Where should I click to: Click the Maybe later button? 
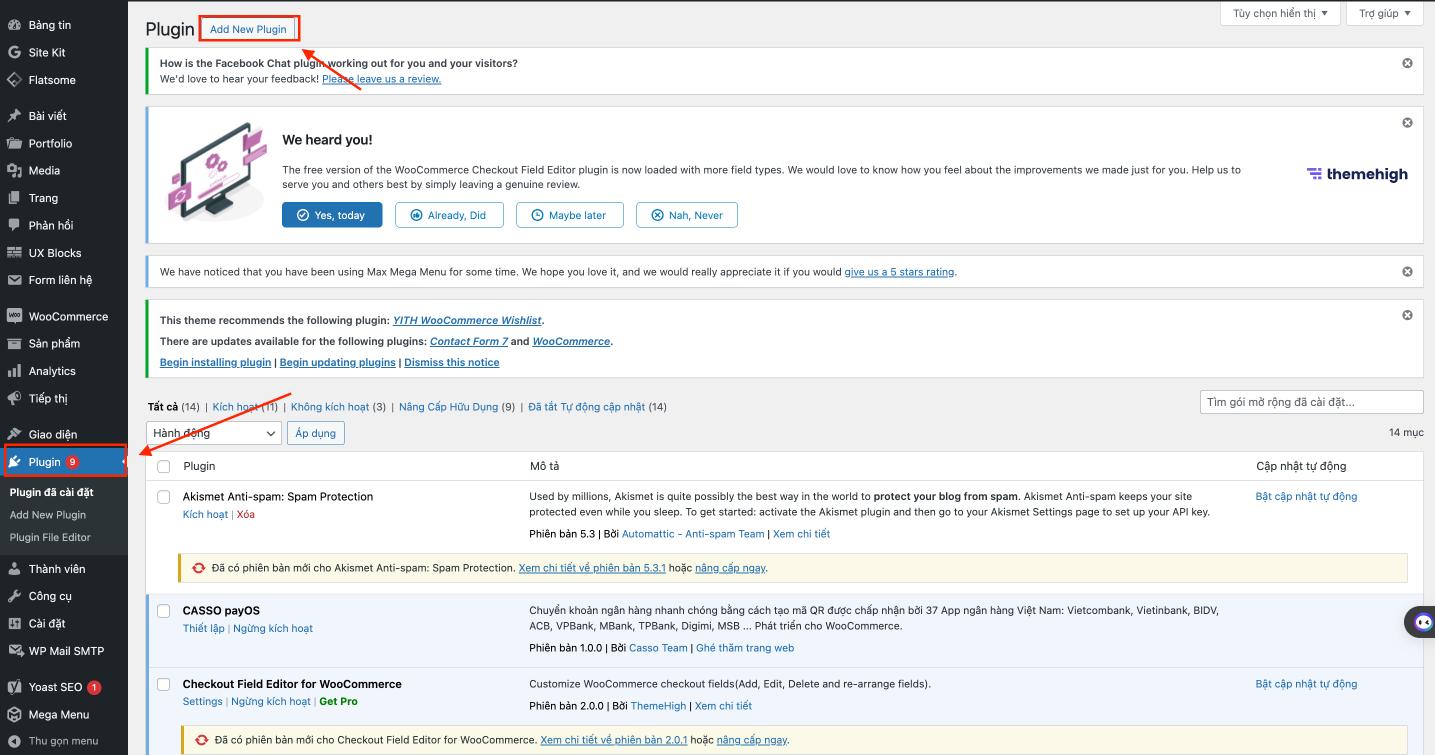[568, 215]
